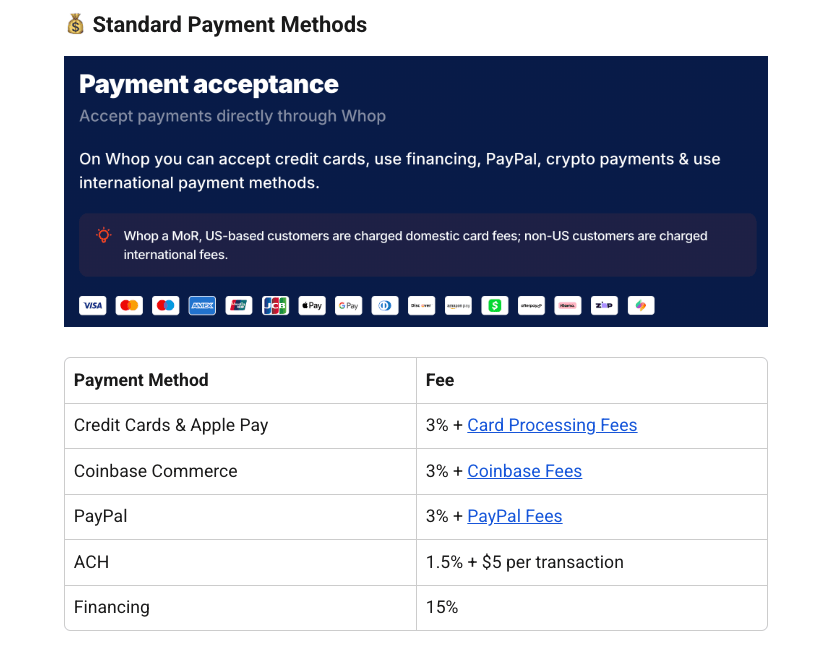827x655 pixels.
Task: Select the Google Pay icon
Action: (348, 305)
